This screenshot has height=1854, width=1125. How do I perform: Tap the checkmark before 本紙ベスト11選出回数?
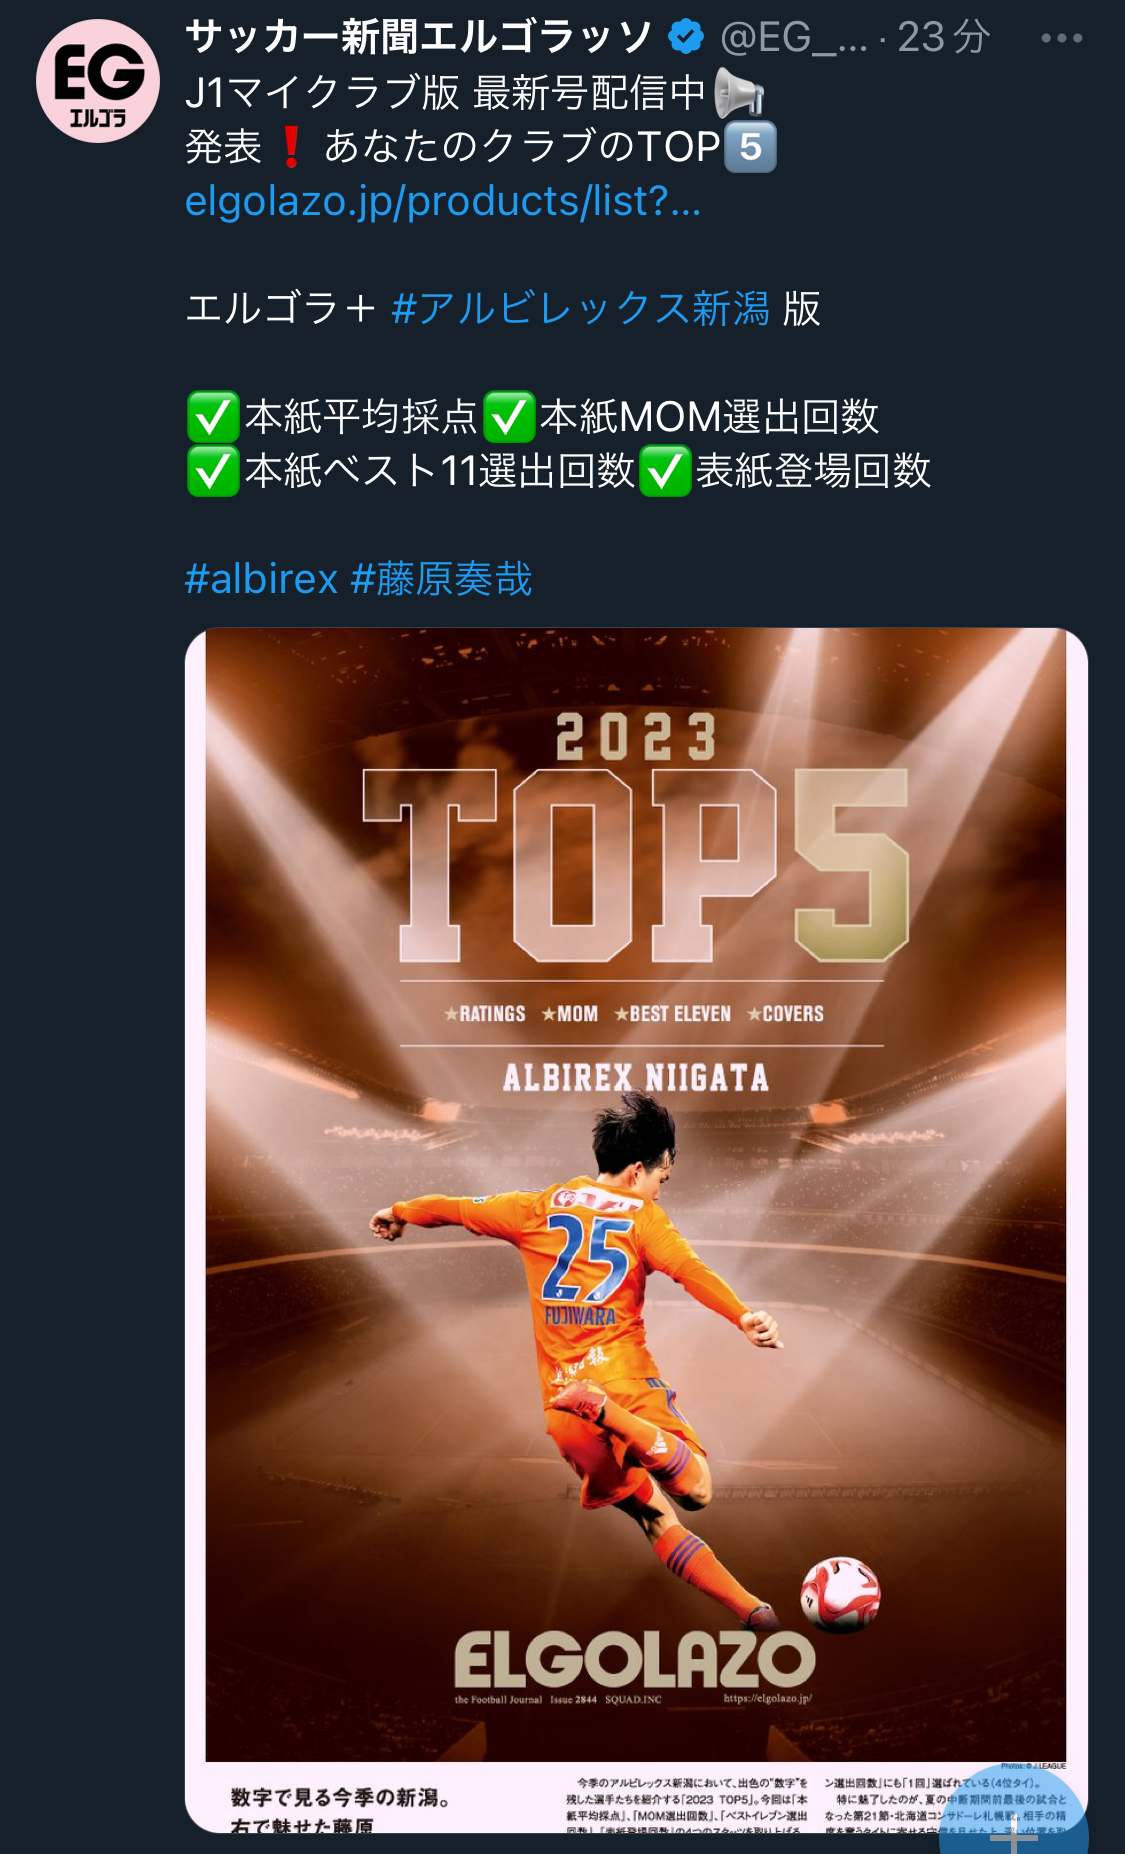[x=213, y=471]
